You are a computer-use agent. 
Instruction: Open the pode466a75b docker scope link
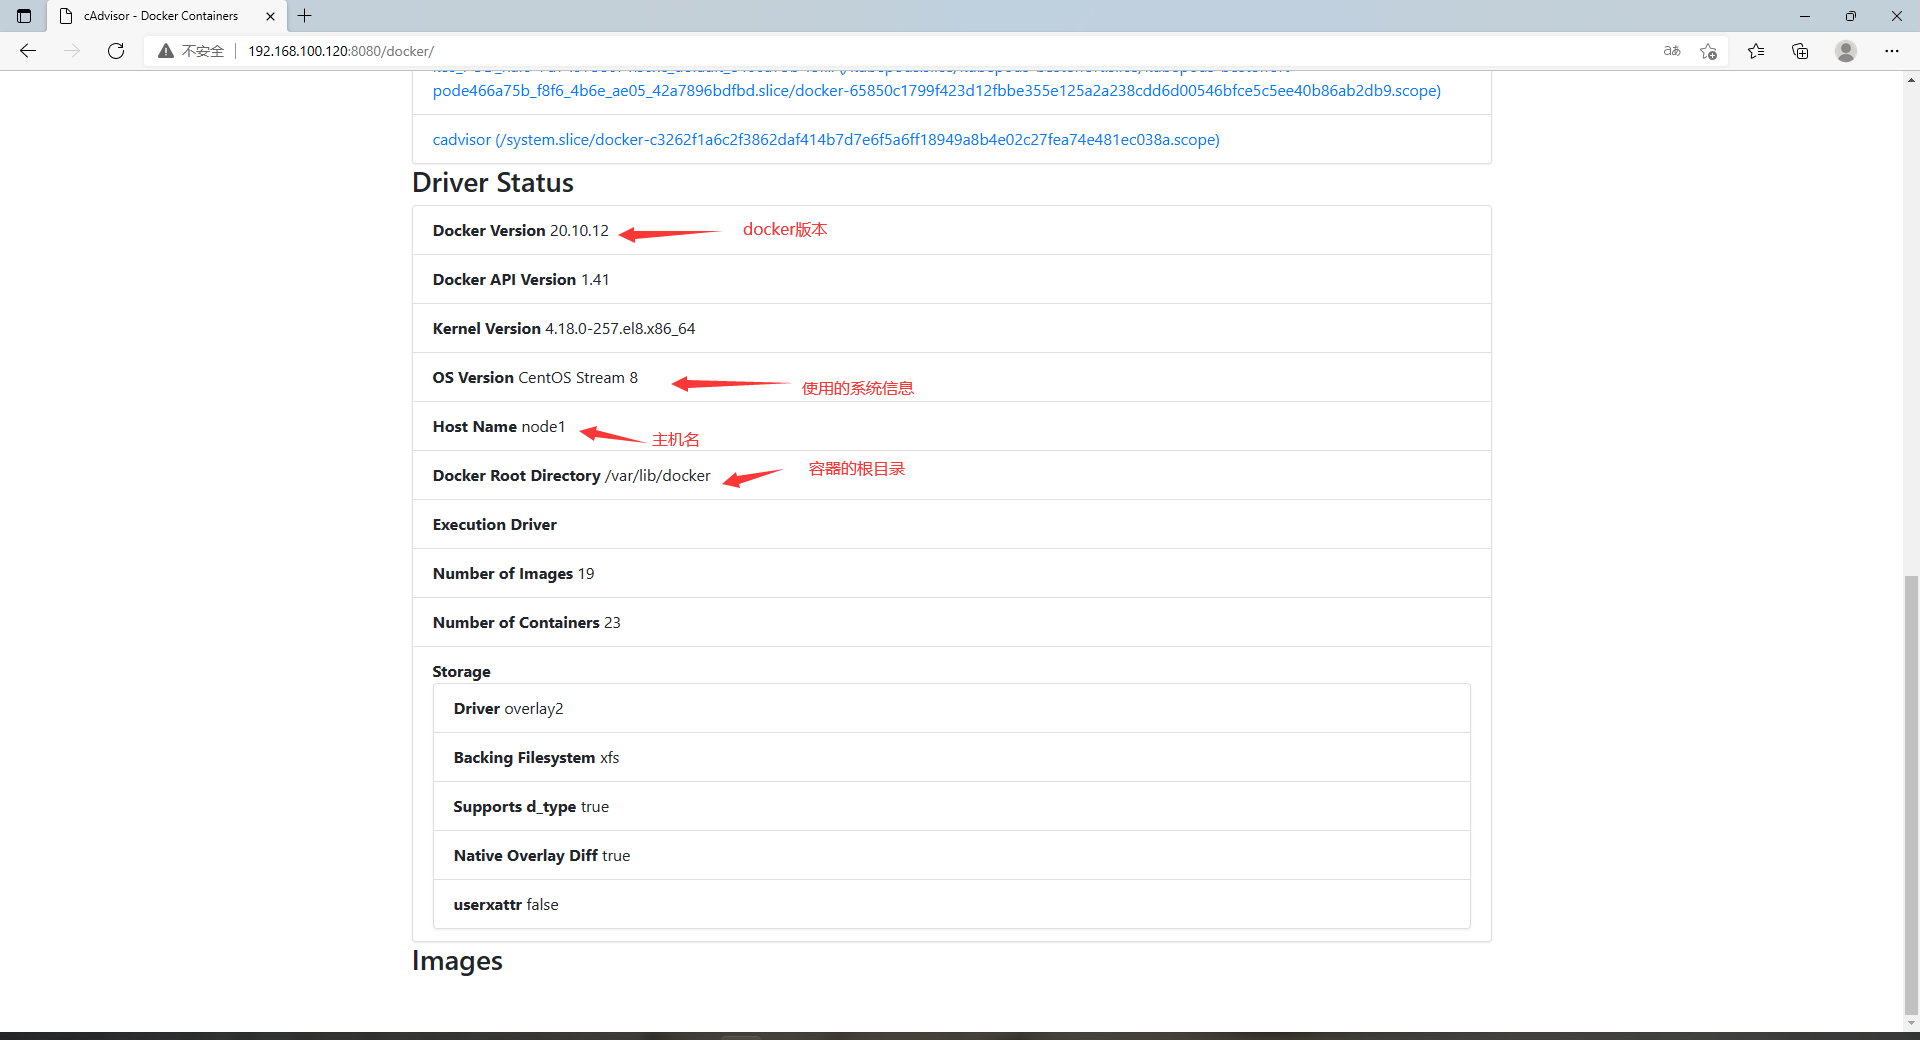[937, 91]
